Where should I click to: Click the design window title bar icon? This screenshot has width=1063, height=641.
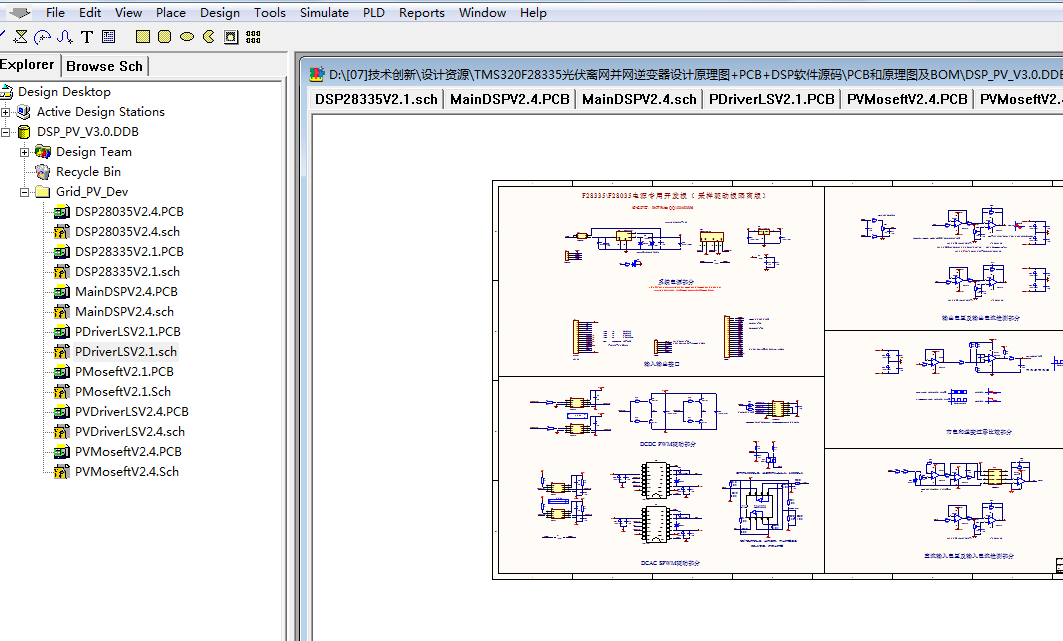(x=317, y=74)
